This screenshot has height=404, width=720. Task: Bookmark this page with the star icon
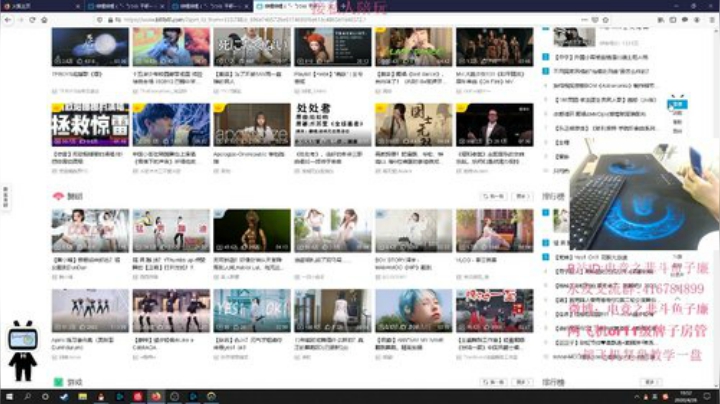pyautogui.click(x=606, y=20)
